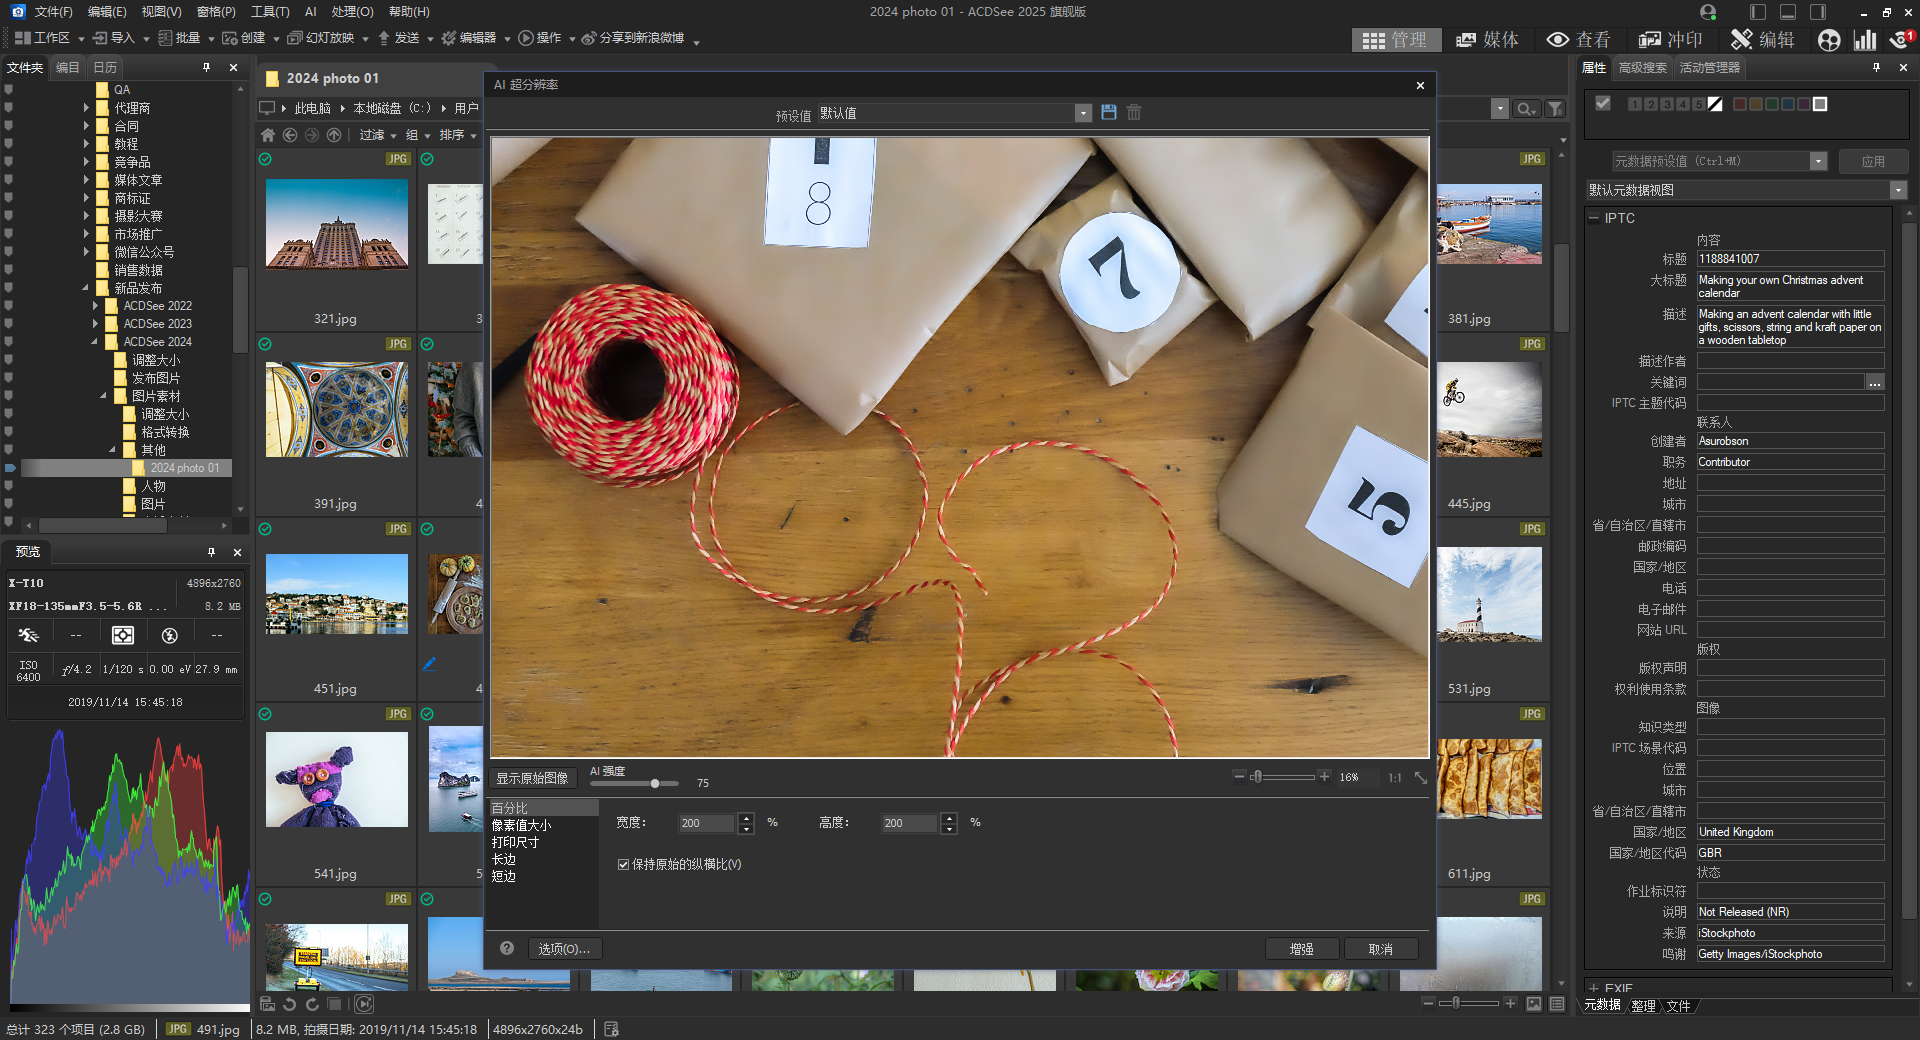Toggle checkmark on 321.jpg thumbnail
The image size is (1920, 1040).
265,159
